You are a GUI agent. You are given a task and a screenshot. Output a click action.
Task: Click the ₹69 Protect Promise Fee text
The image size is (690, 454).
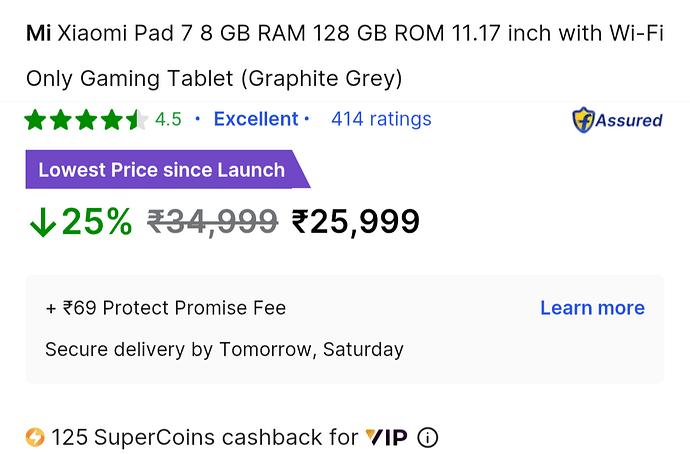click(x=165, y=308)
